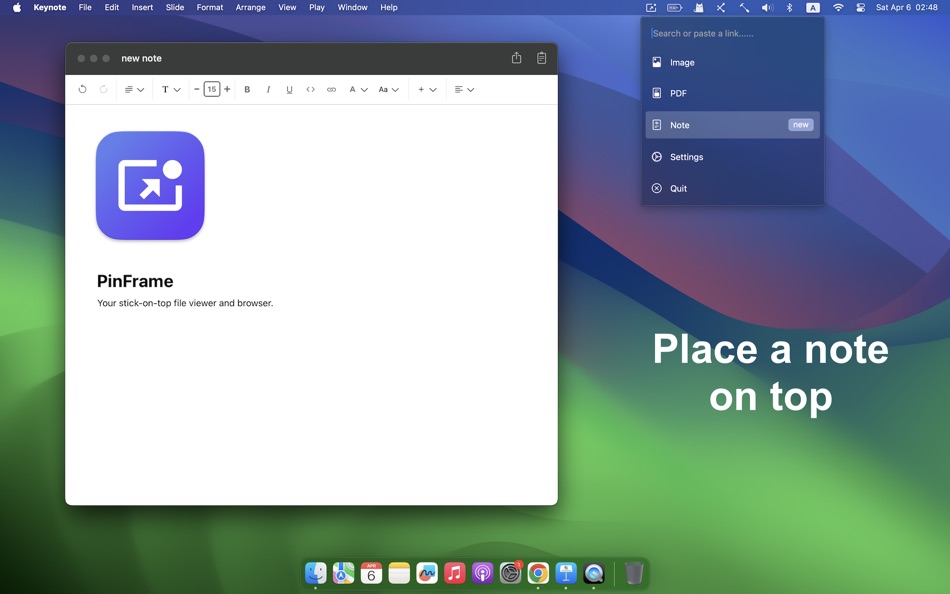
Task: Open the Apple menu
Action: pyautogui.click(x=17, y=7)
